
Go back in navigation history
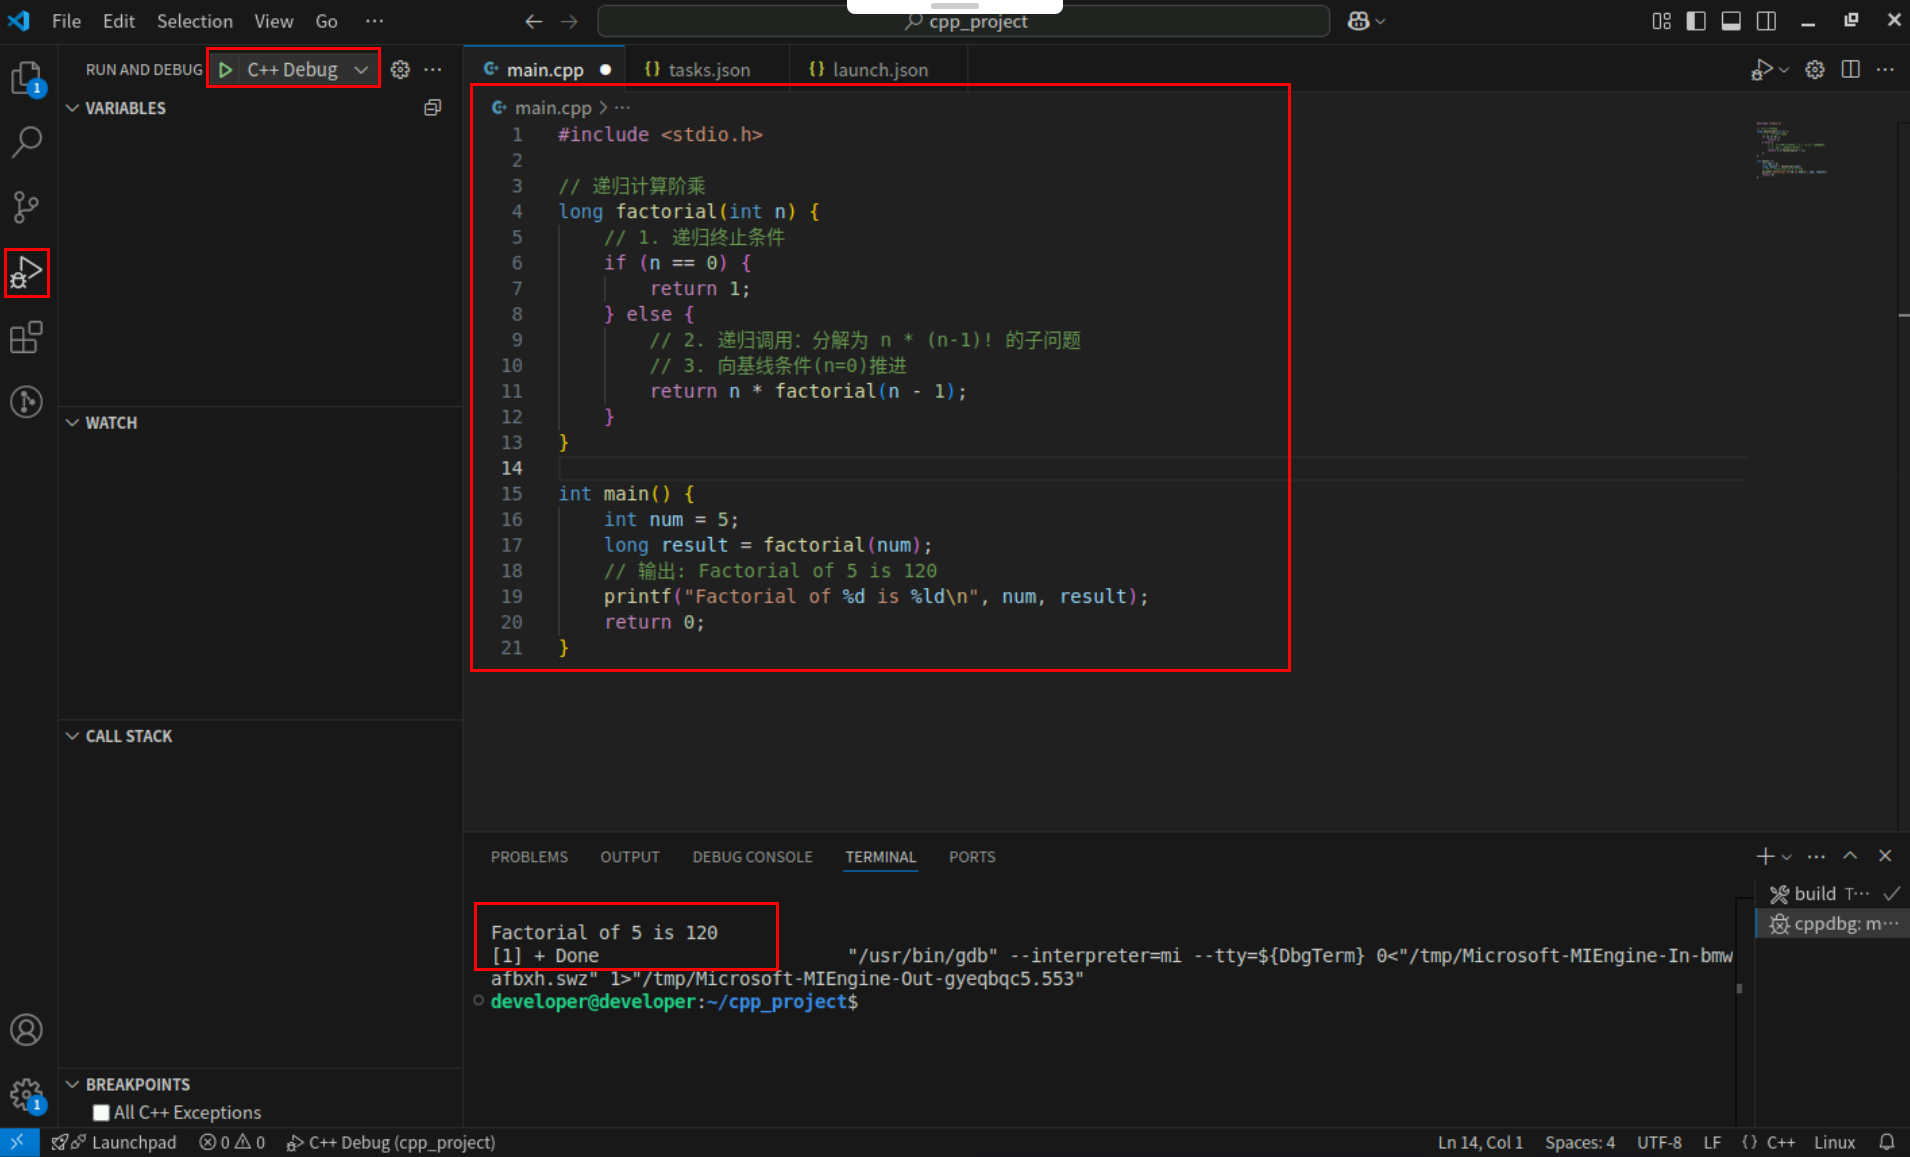[534, 21]
